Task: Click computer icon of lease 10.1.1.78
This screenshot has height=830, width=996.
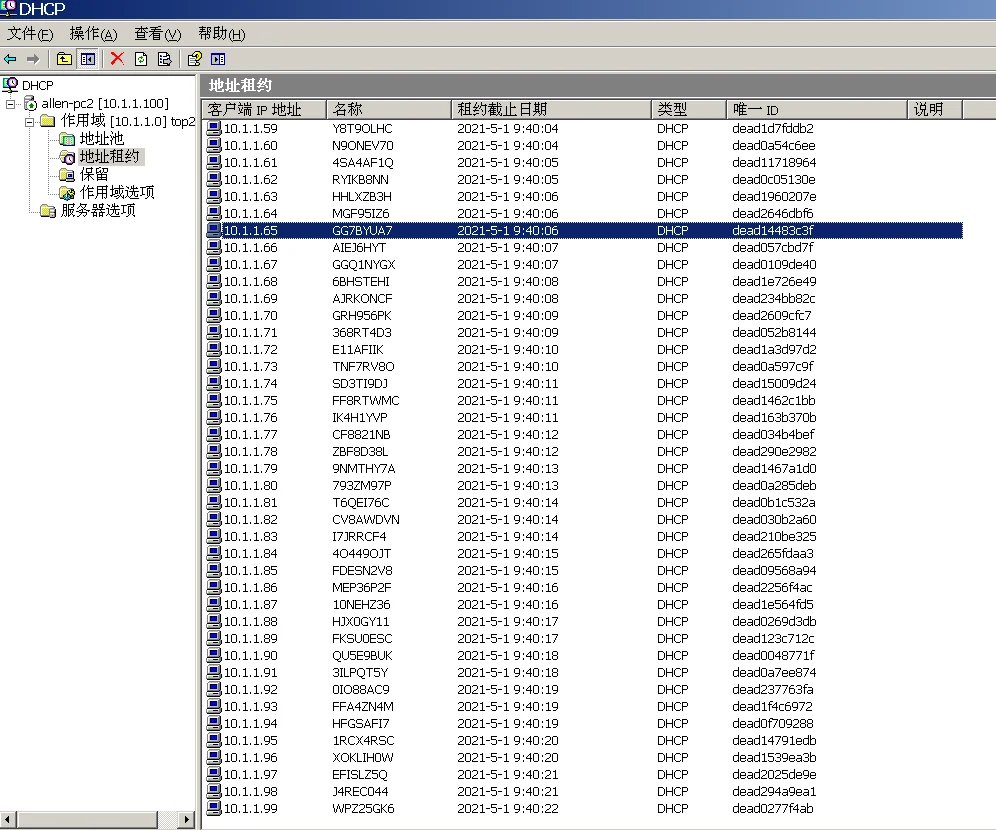Action: 214,451
